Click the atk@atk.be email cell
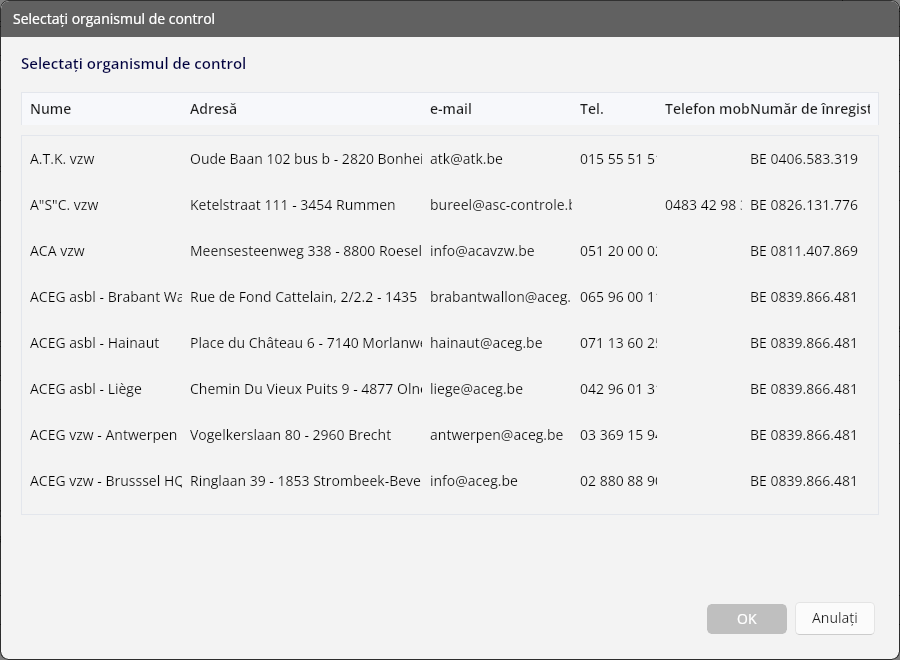Viewport: 900px width, 660px height. (466, 159)
